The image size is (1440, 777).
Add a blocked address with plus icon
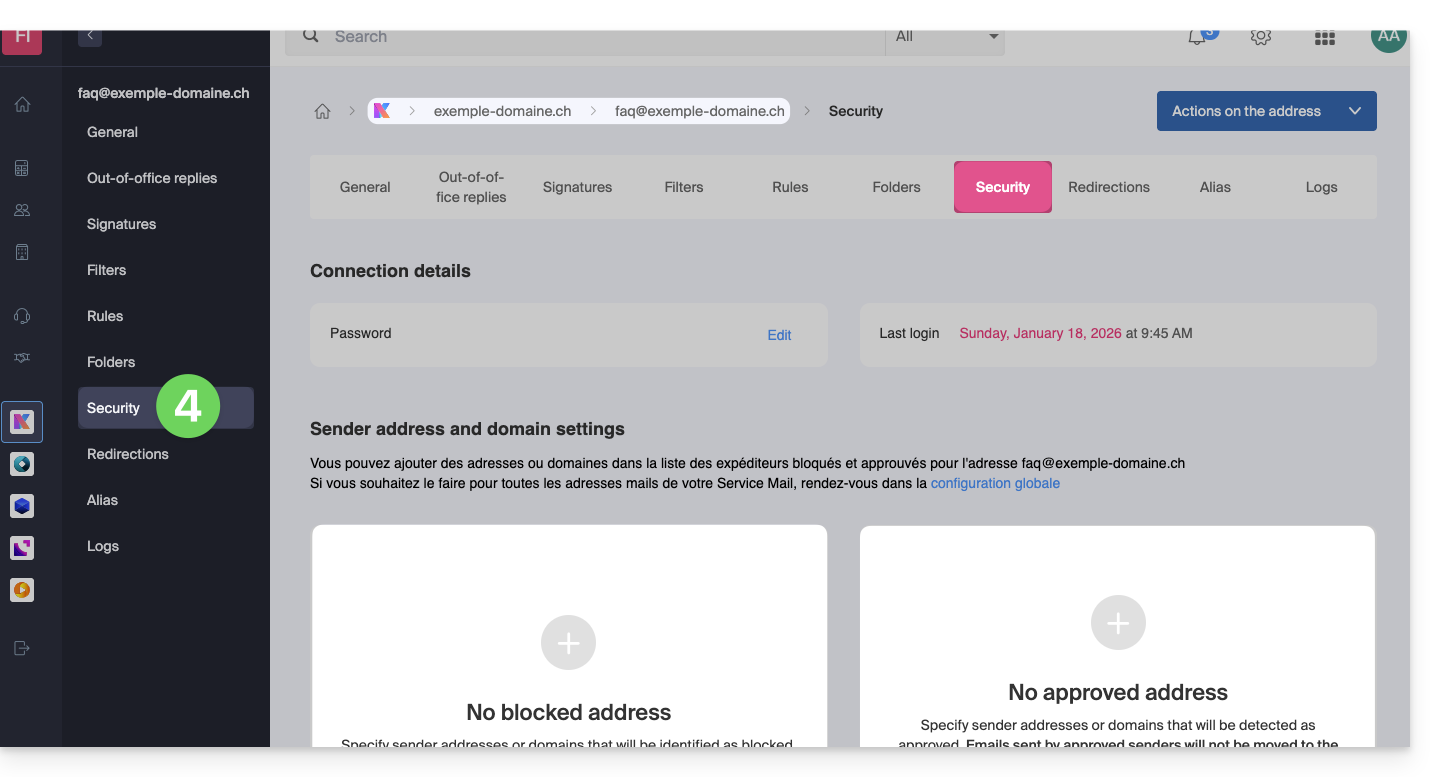pyautogui.click(x=568, y=643)
